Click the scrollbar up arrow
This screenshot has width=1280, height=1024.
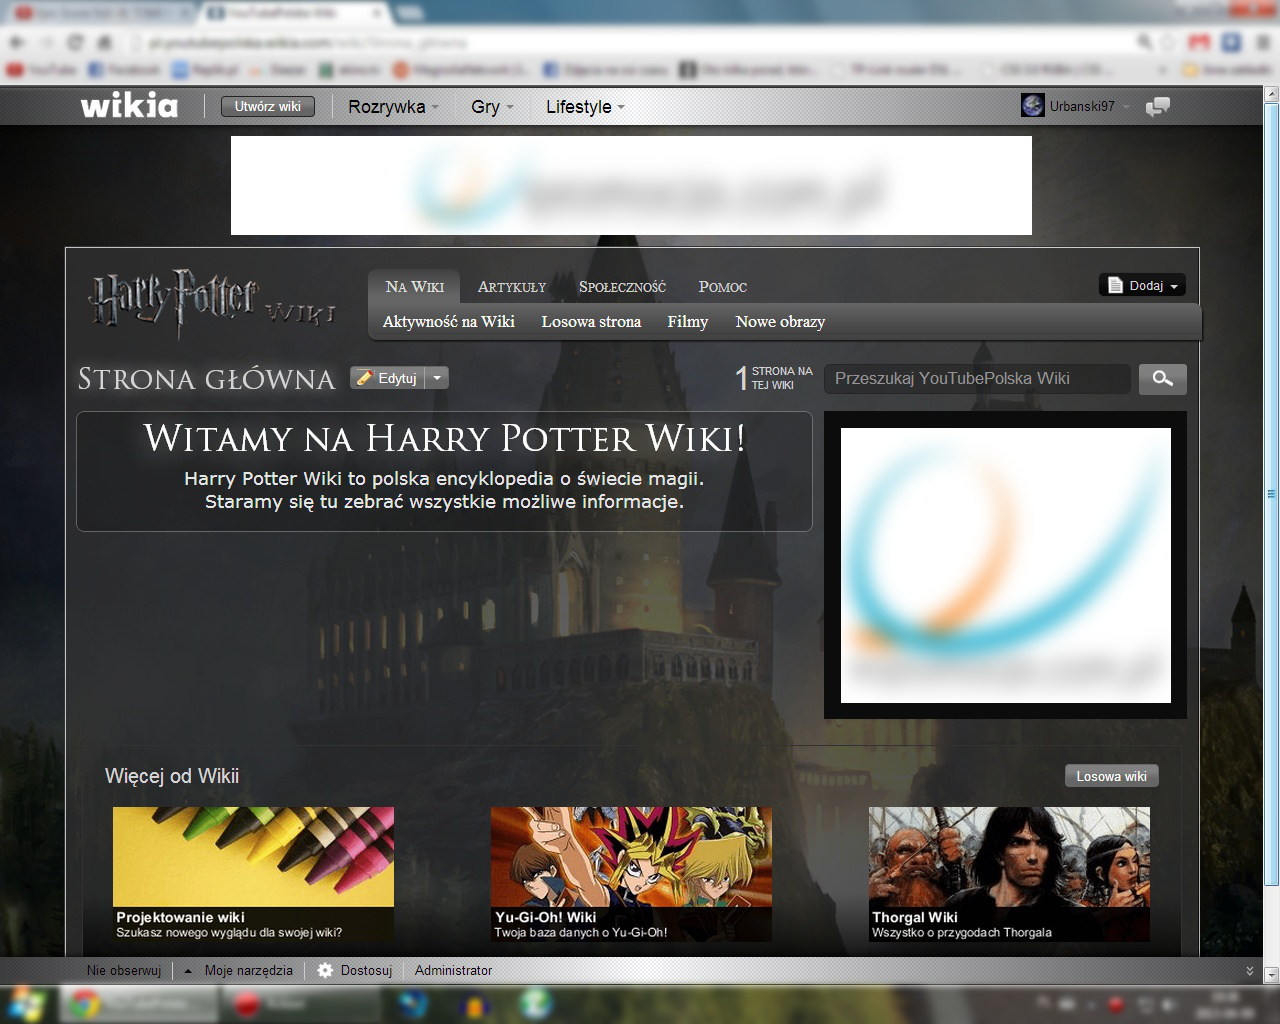click(x=1271, y=95)
